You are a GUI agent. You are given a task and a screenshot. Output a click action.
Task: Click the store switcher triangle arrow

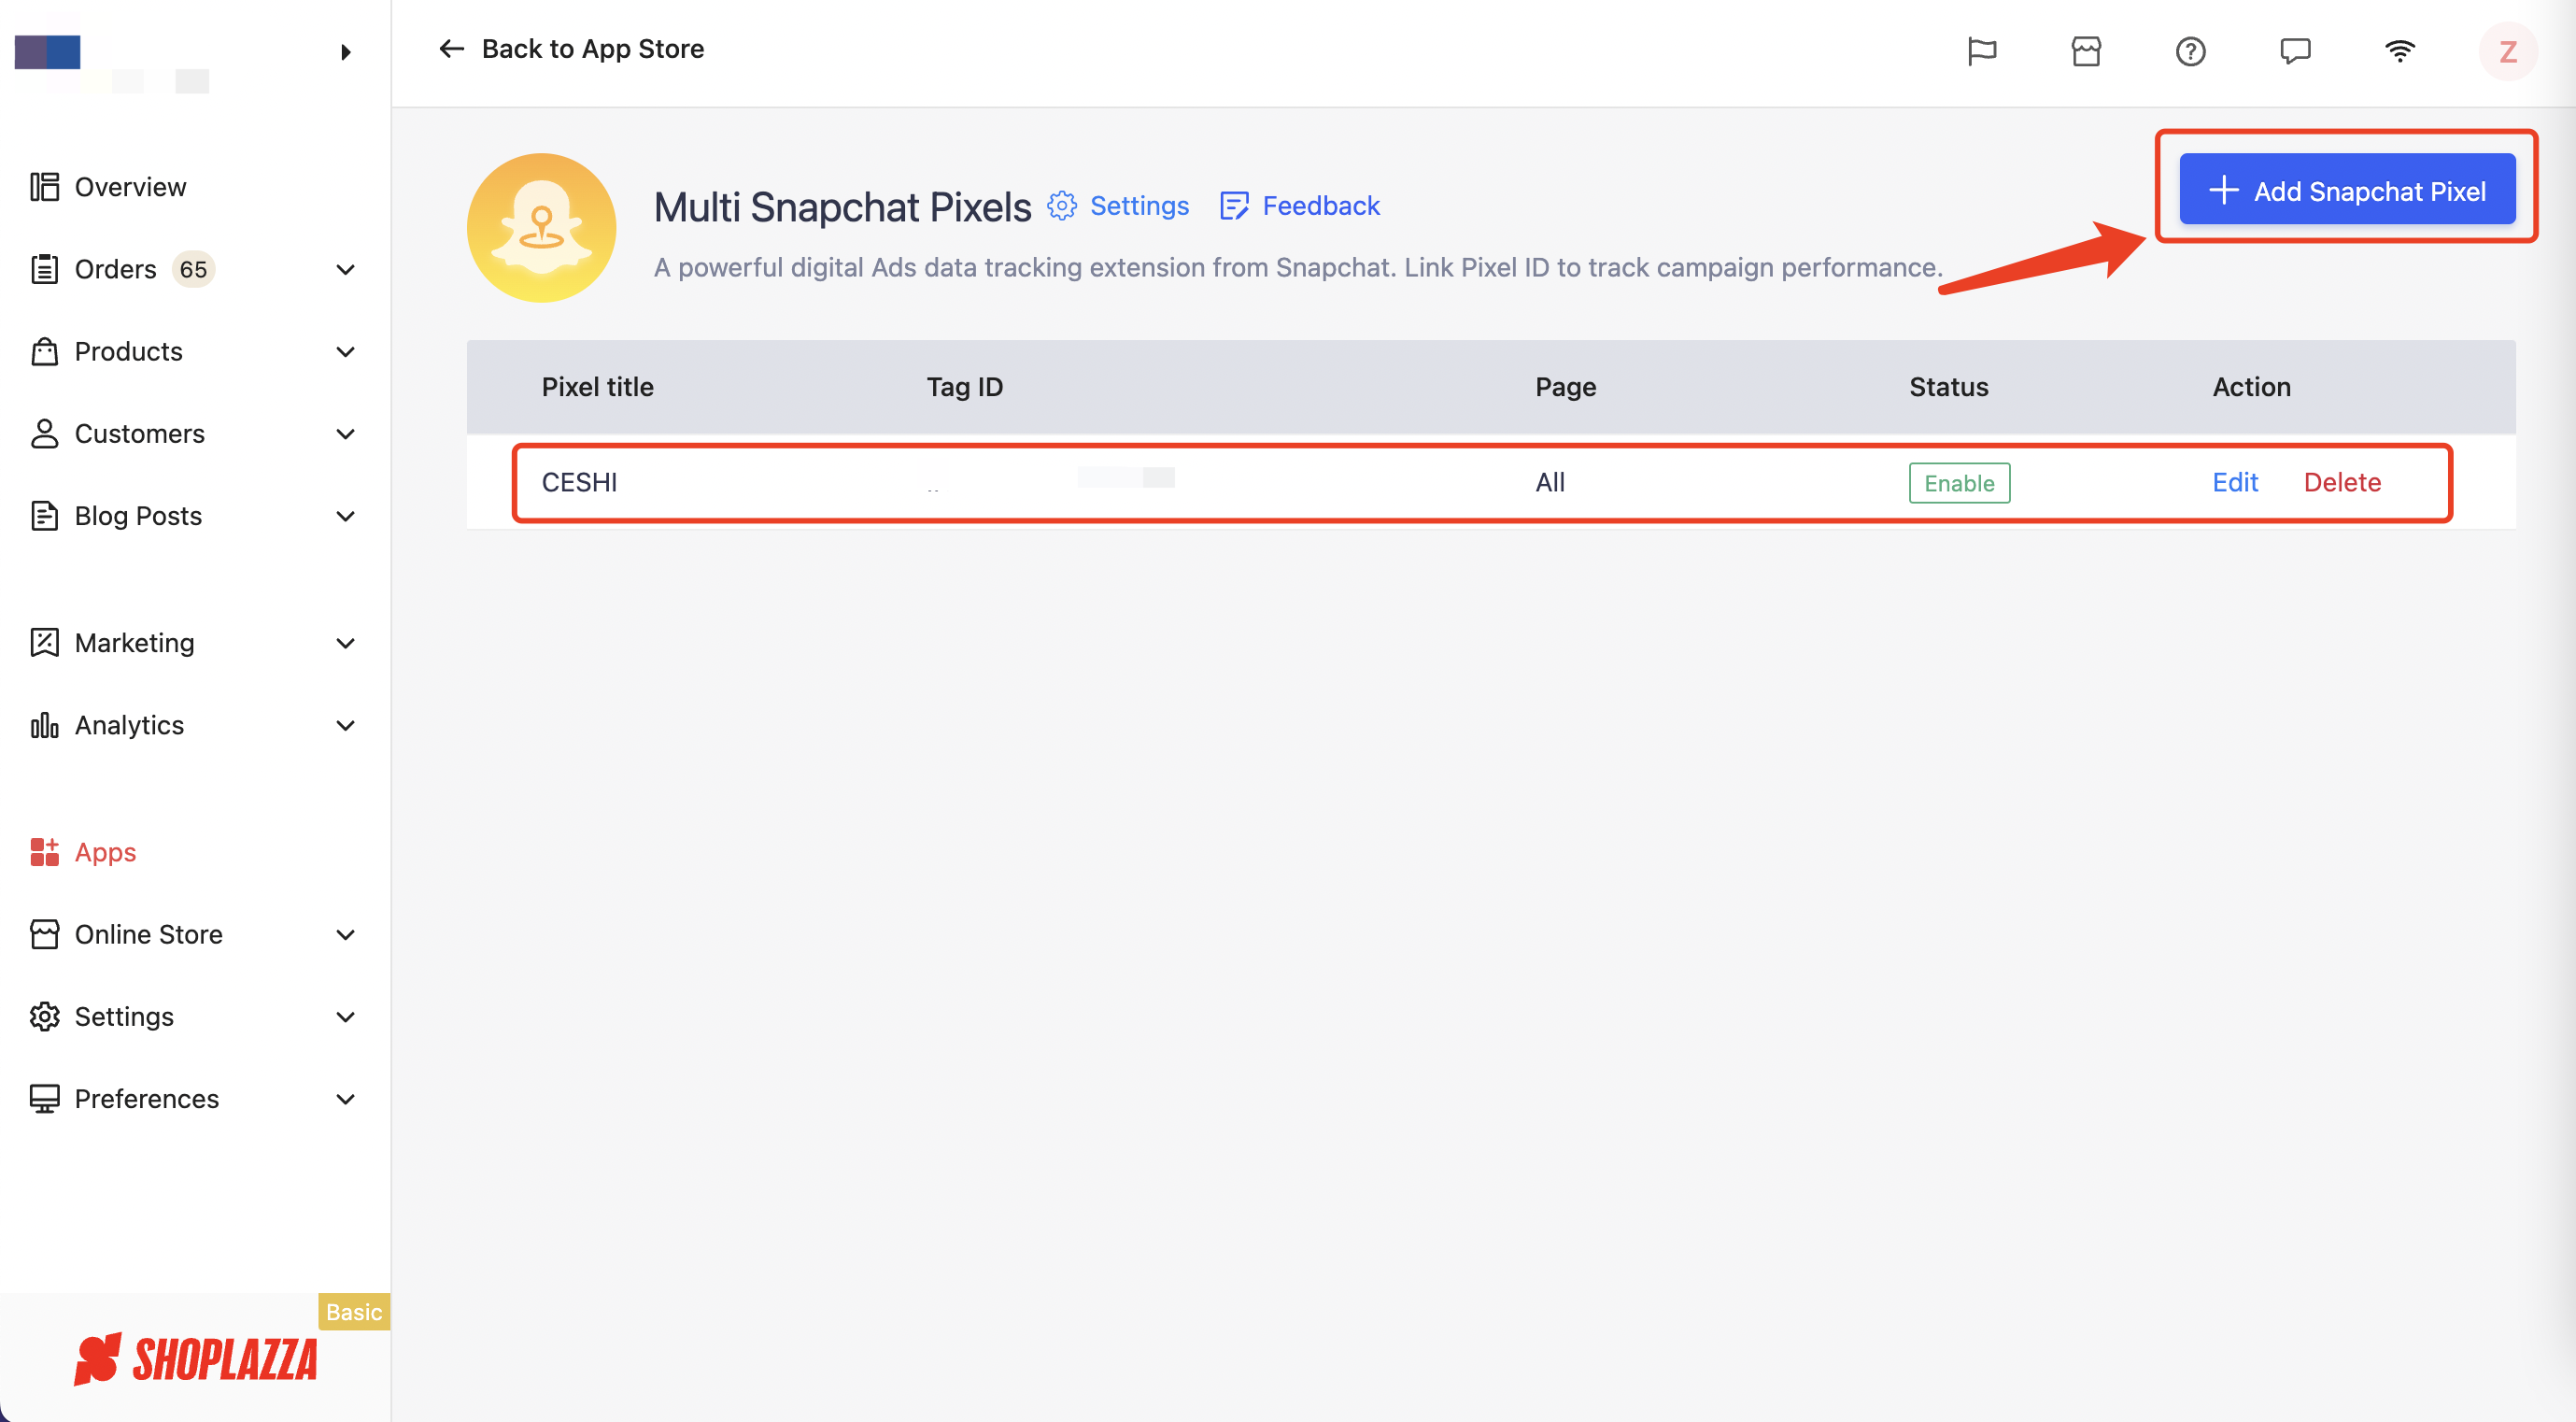click(345, 52)
